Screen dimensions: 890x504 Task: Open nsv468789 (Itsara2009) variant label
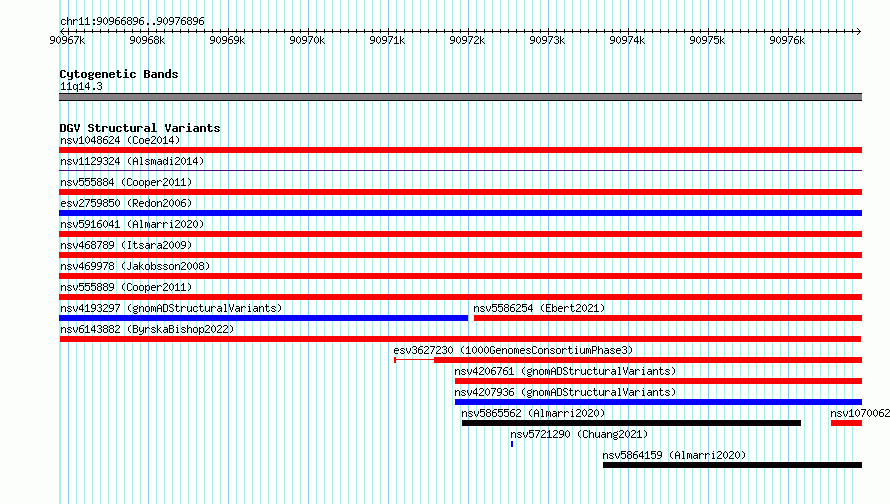click(x=126, y=245)
